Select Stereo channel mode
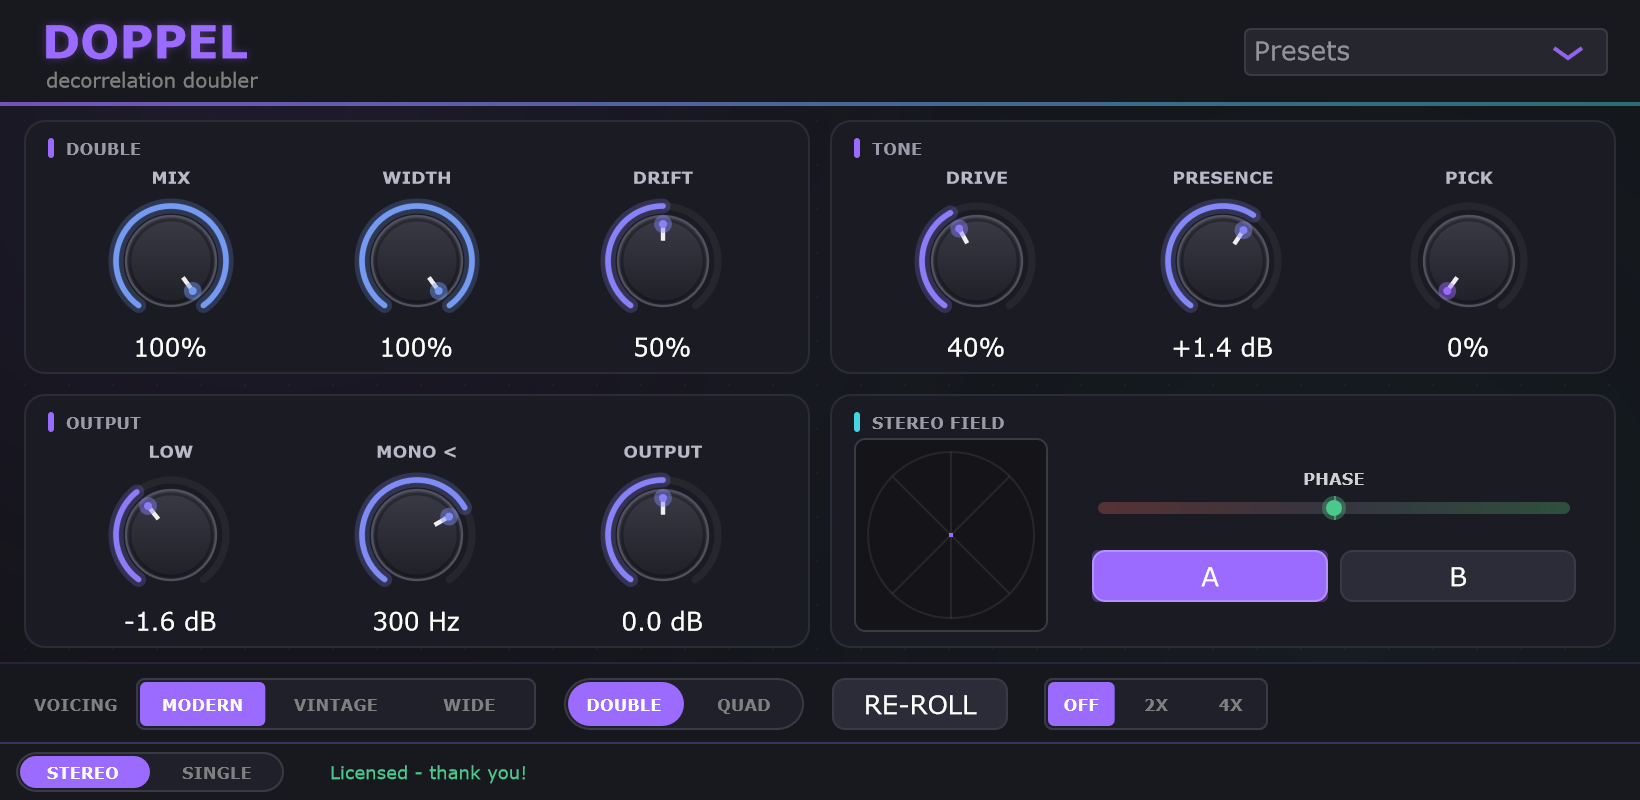The image size is (1640, 800). pyautogui.click(x=83, y=772)
